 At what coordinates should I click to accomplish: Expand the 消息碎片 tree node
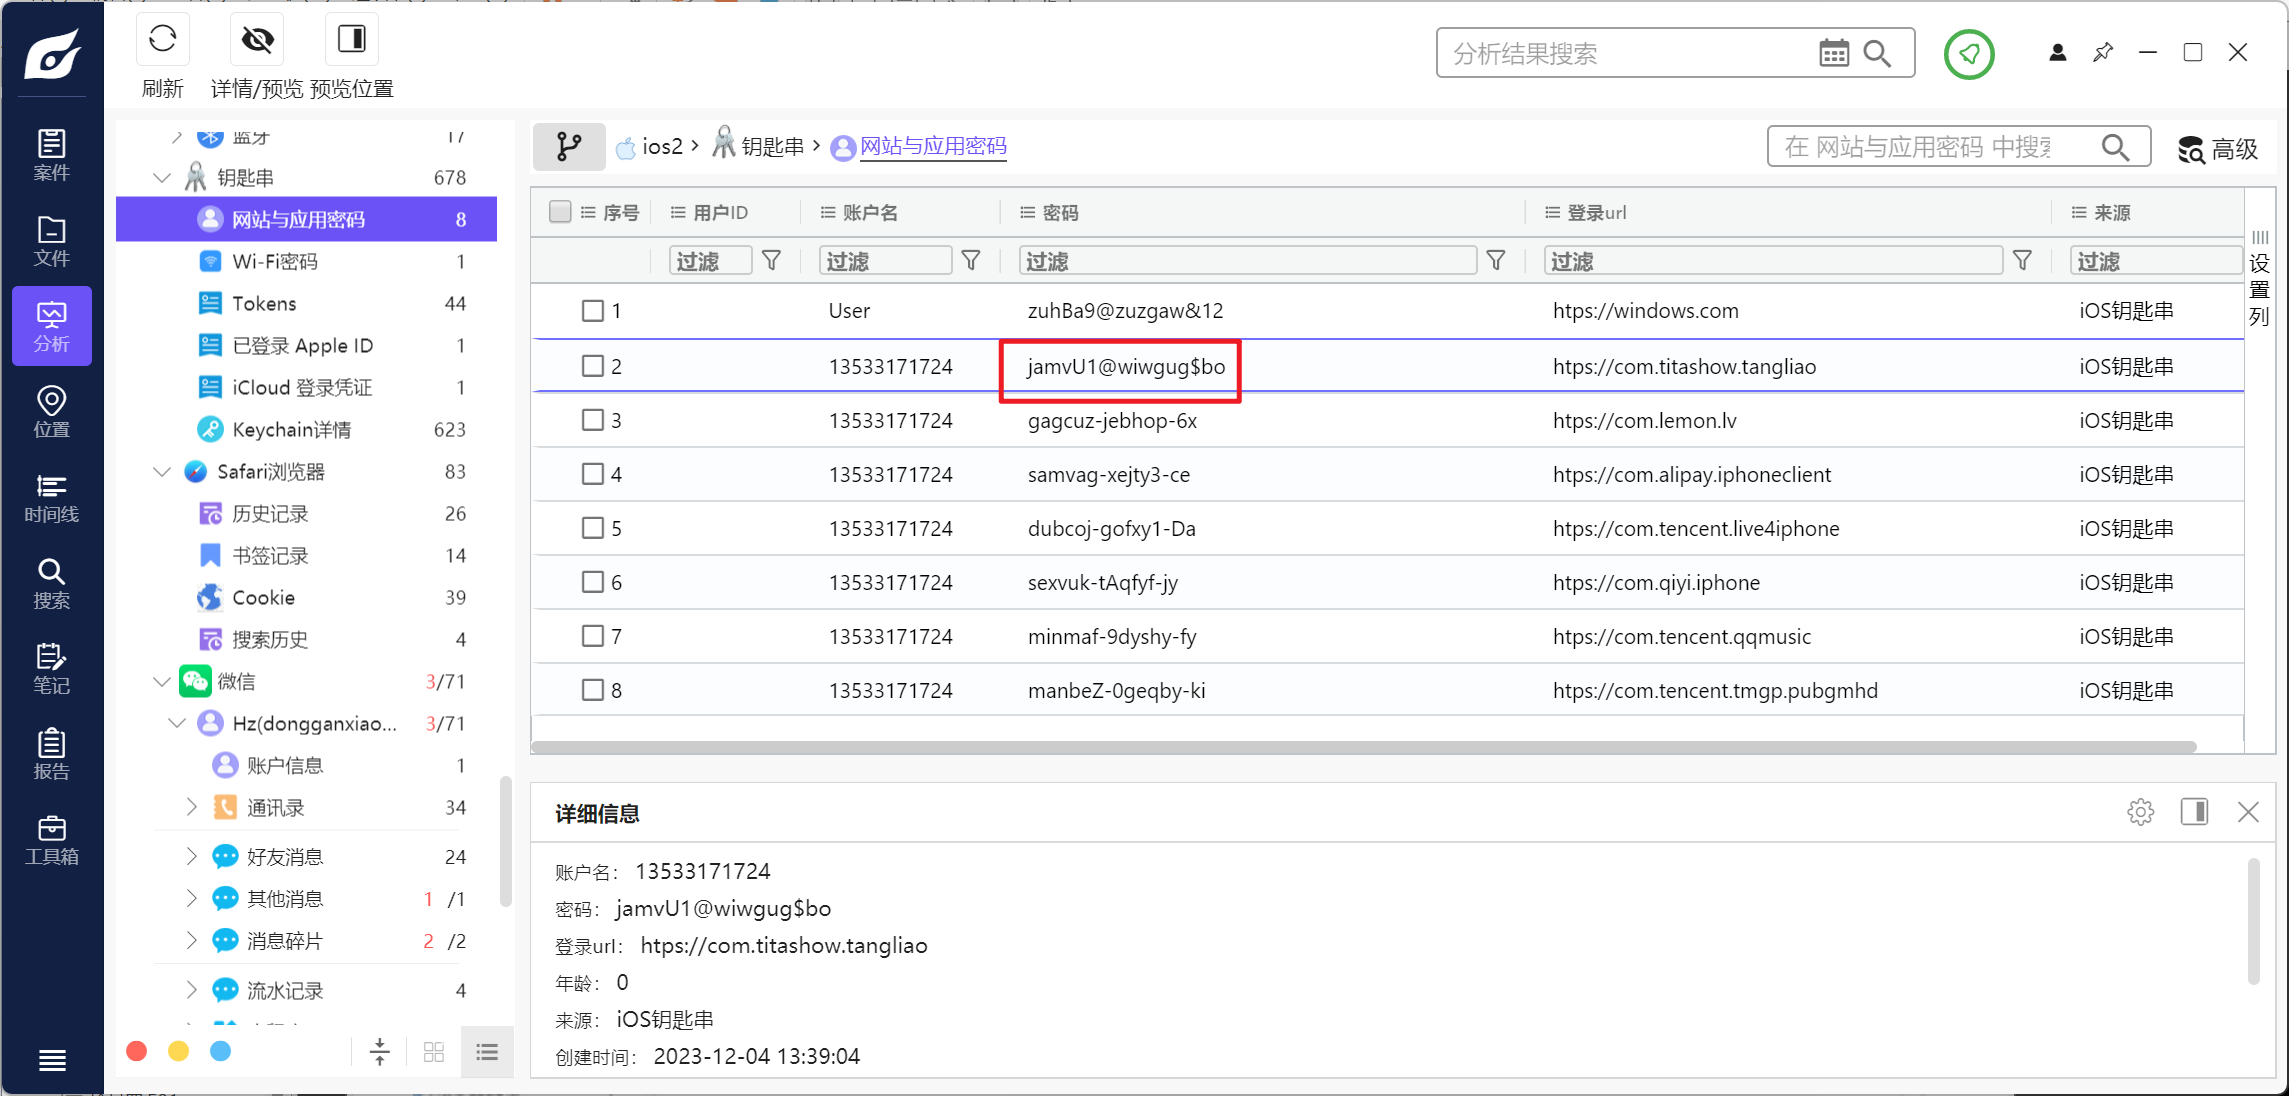point(191,940)
